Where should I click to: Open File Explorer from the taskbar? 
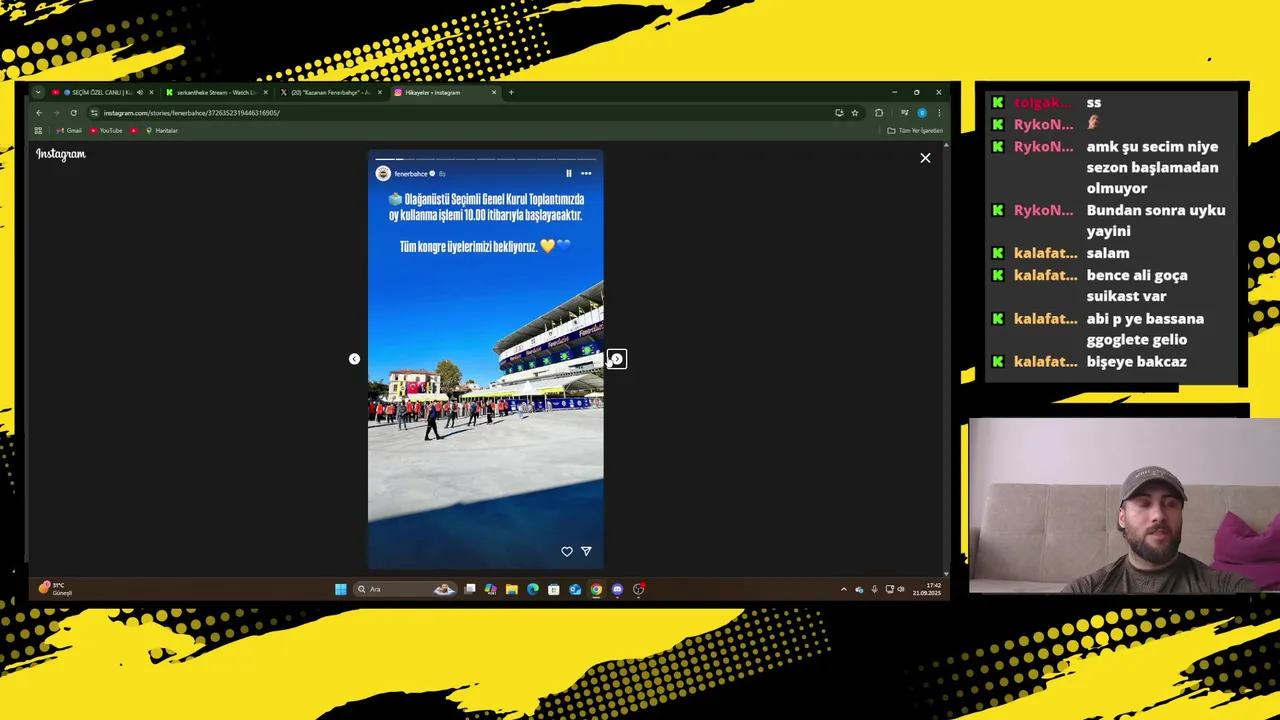coord(511,589)
